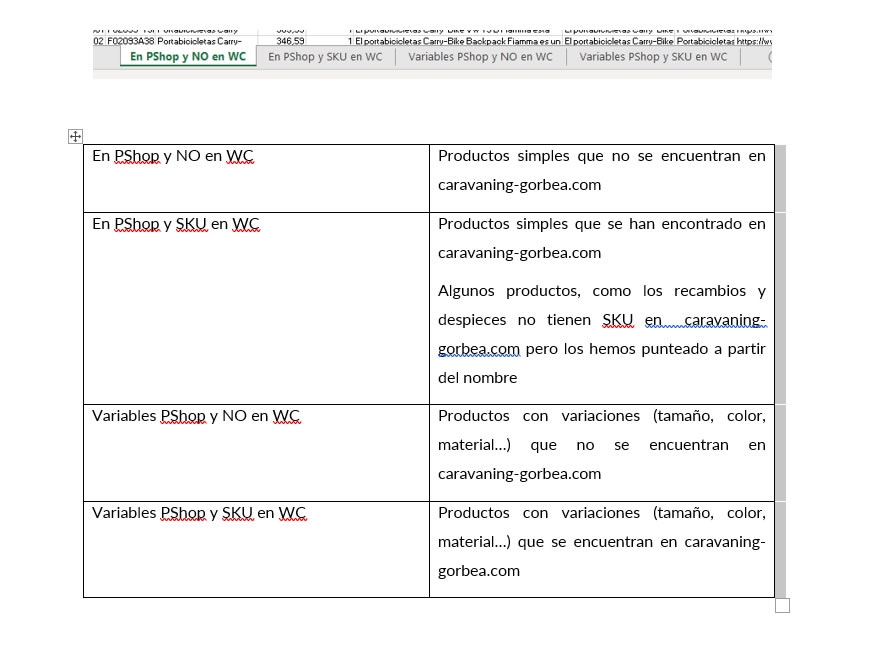Click text 'Productos simples que no se encuentran en'

click(602, 156)
